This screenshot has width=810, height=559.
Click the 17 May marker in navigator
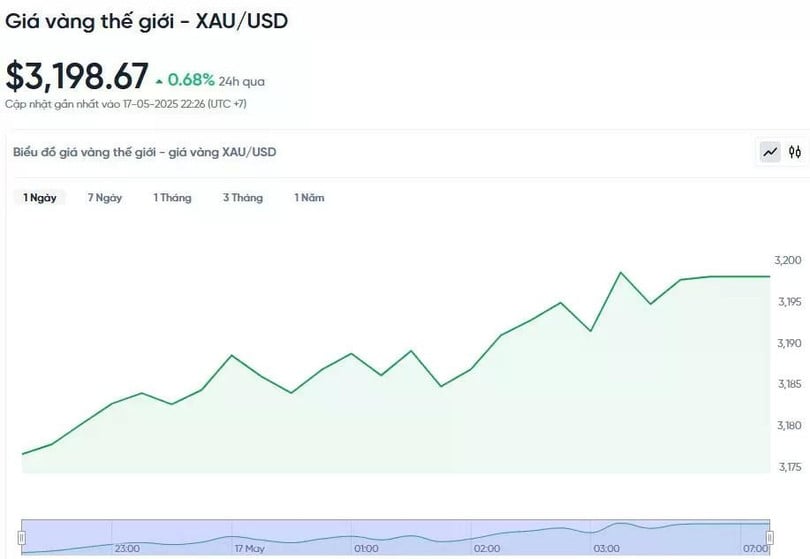click(250, 548)
